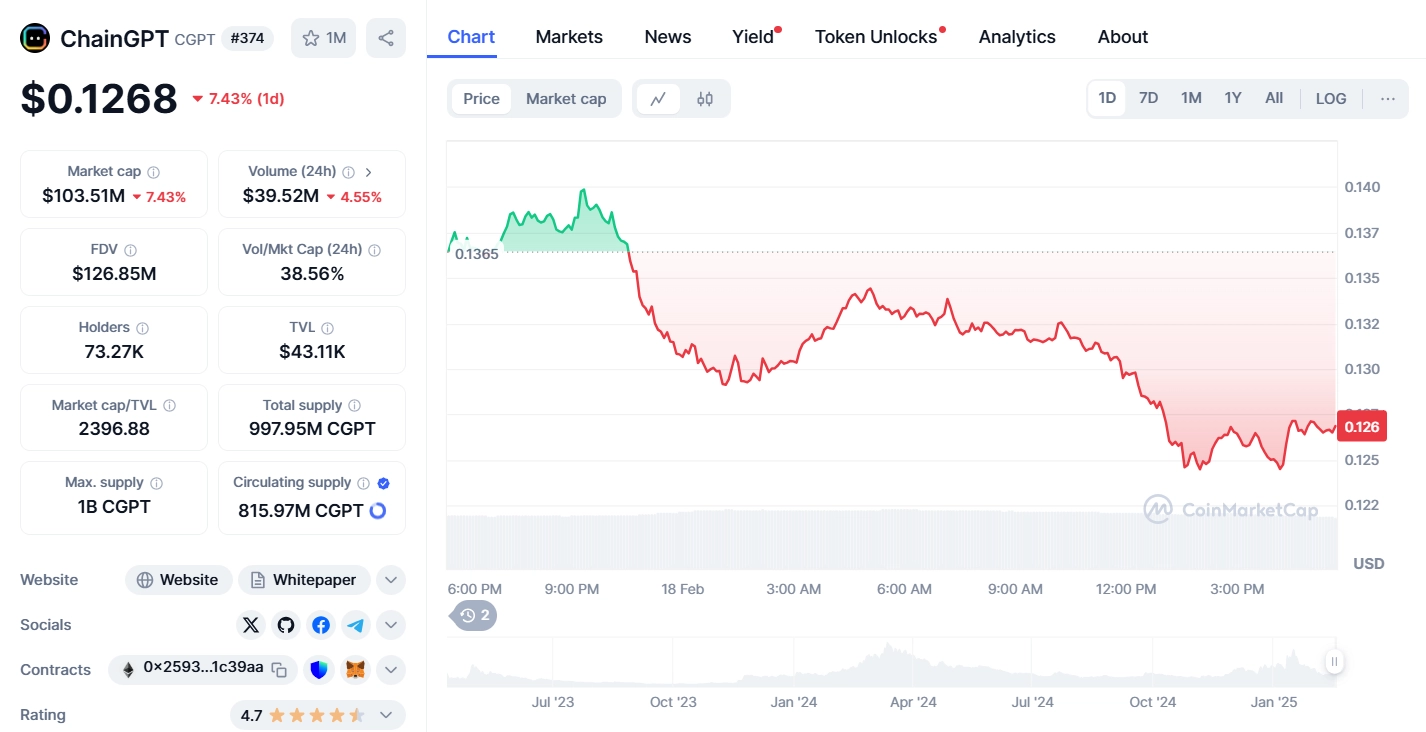The image size is (1426, 732).
Task: Open the GitHub social link icon
Action: point(286,625)
